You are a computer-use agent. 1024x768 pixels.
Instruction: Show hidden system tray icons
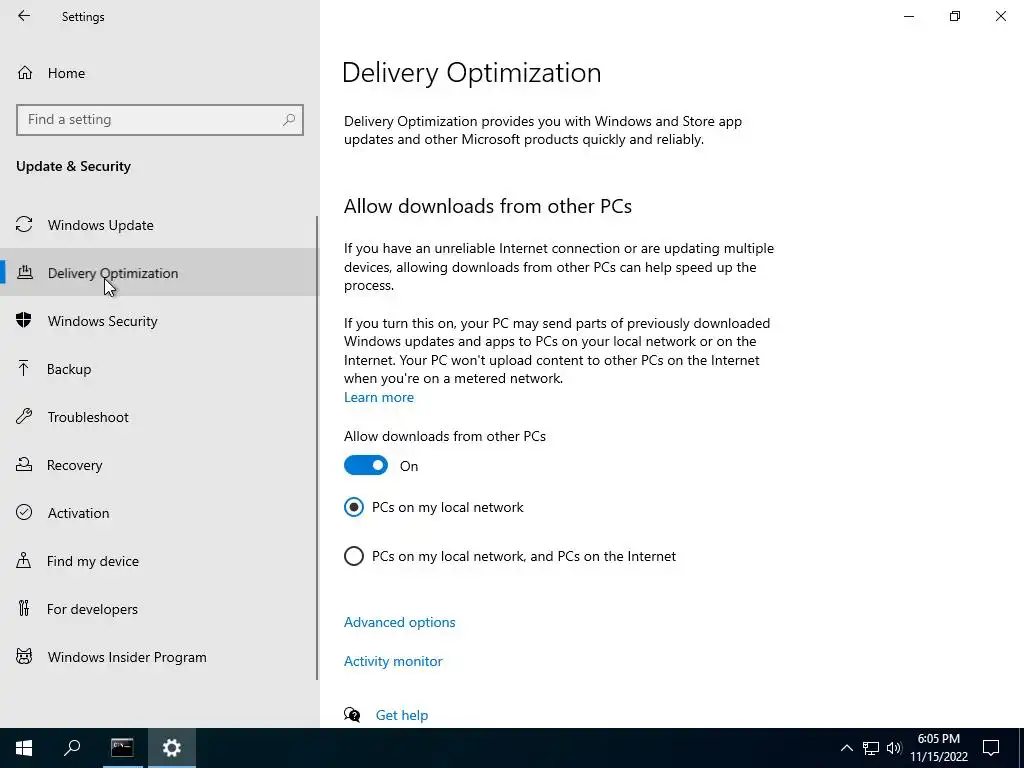point(846,748)
